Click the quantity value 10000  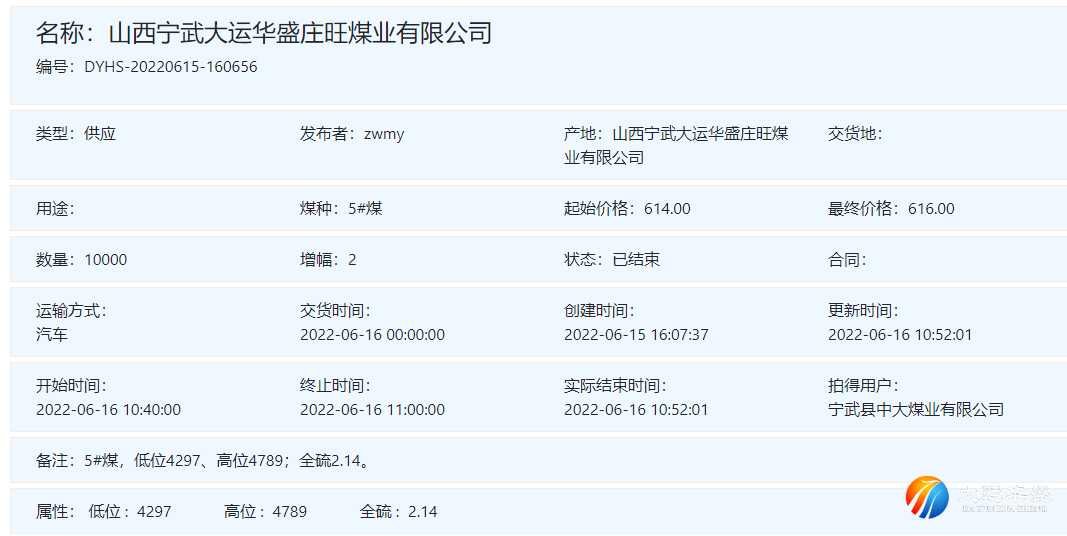pos(106,259)
